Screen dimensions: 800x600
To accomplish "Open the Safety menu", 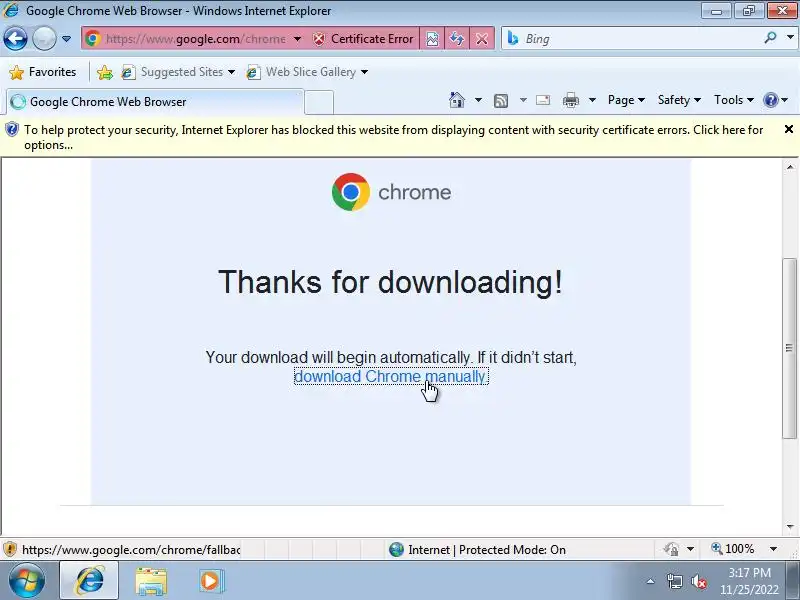I will (x=679, y=100).
